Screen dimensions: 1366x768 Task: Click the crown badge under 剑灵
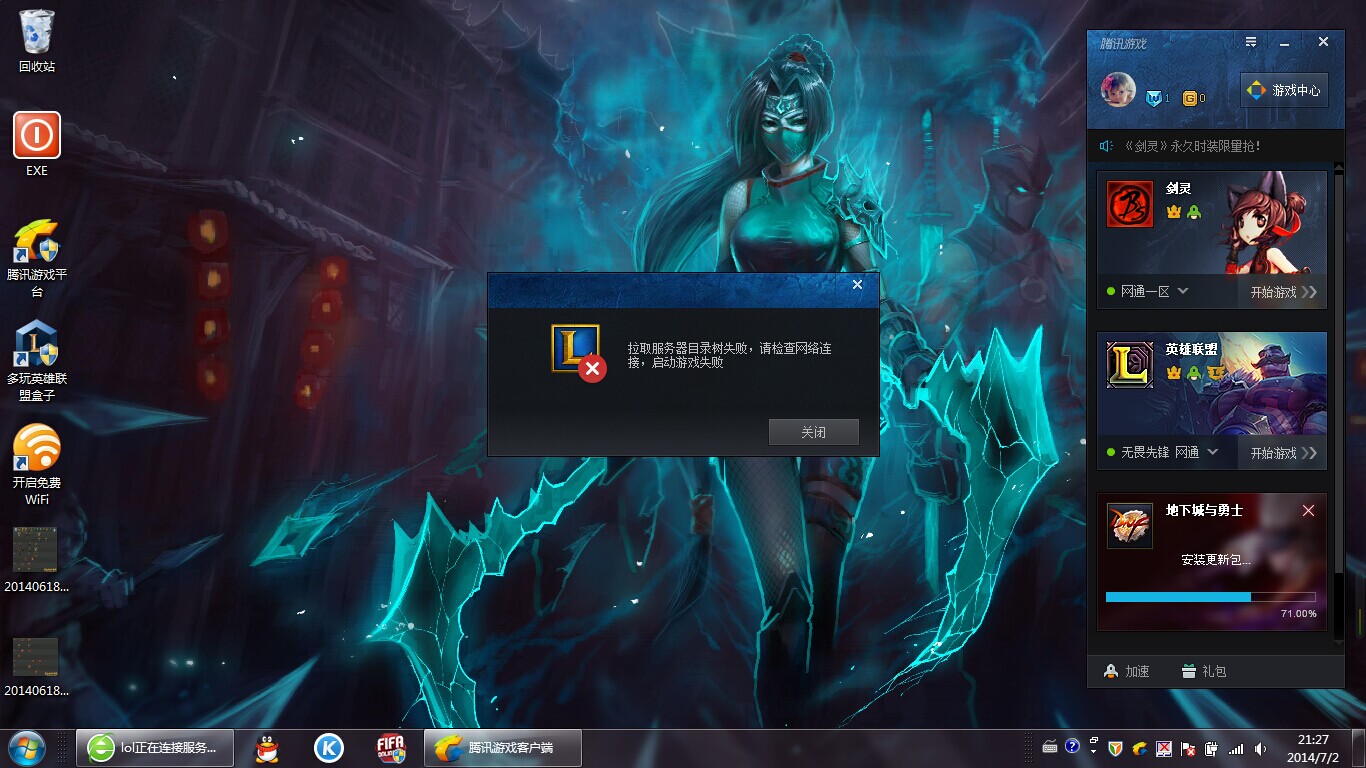[x=1174, y=212]
